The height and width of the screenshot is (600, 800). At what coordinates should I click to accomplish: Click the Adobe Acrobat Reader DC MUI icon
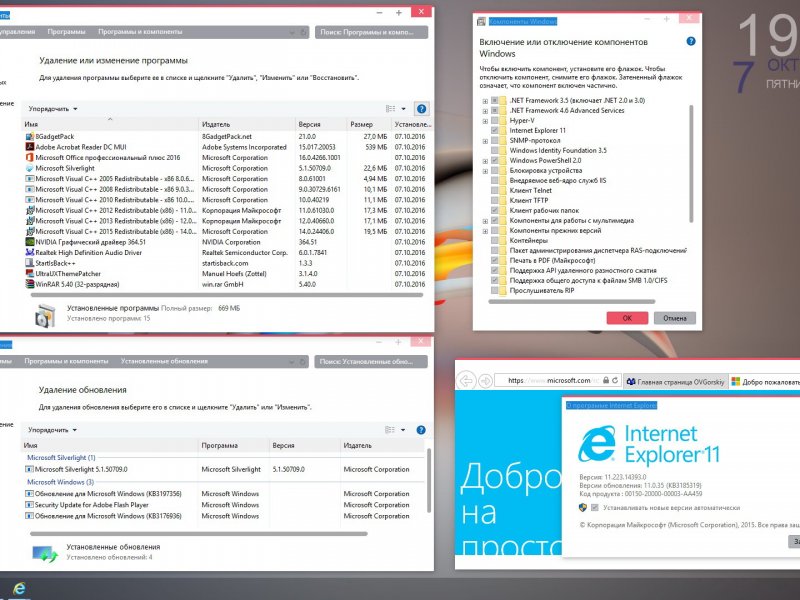pos(30,147)
